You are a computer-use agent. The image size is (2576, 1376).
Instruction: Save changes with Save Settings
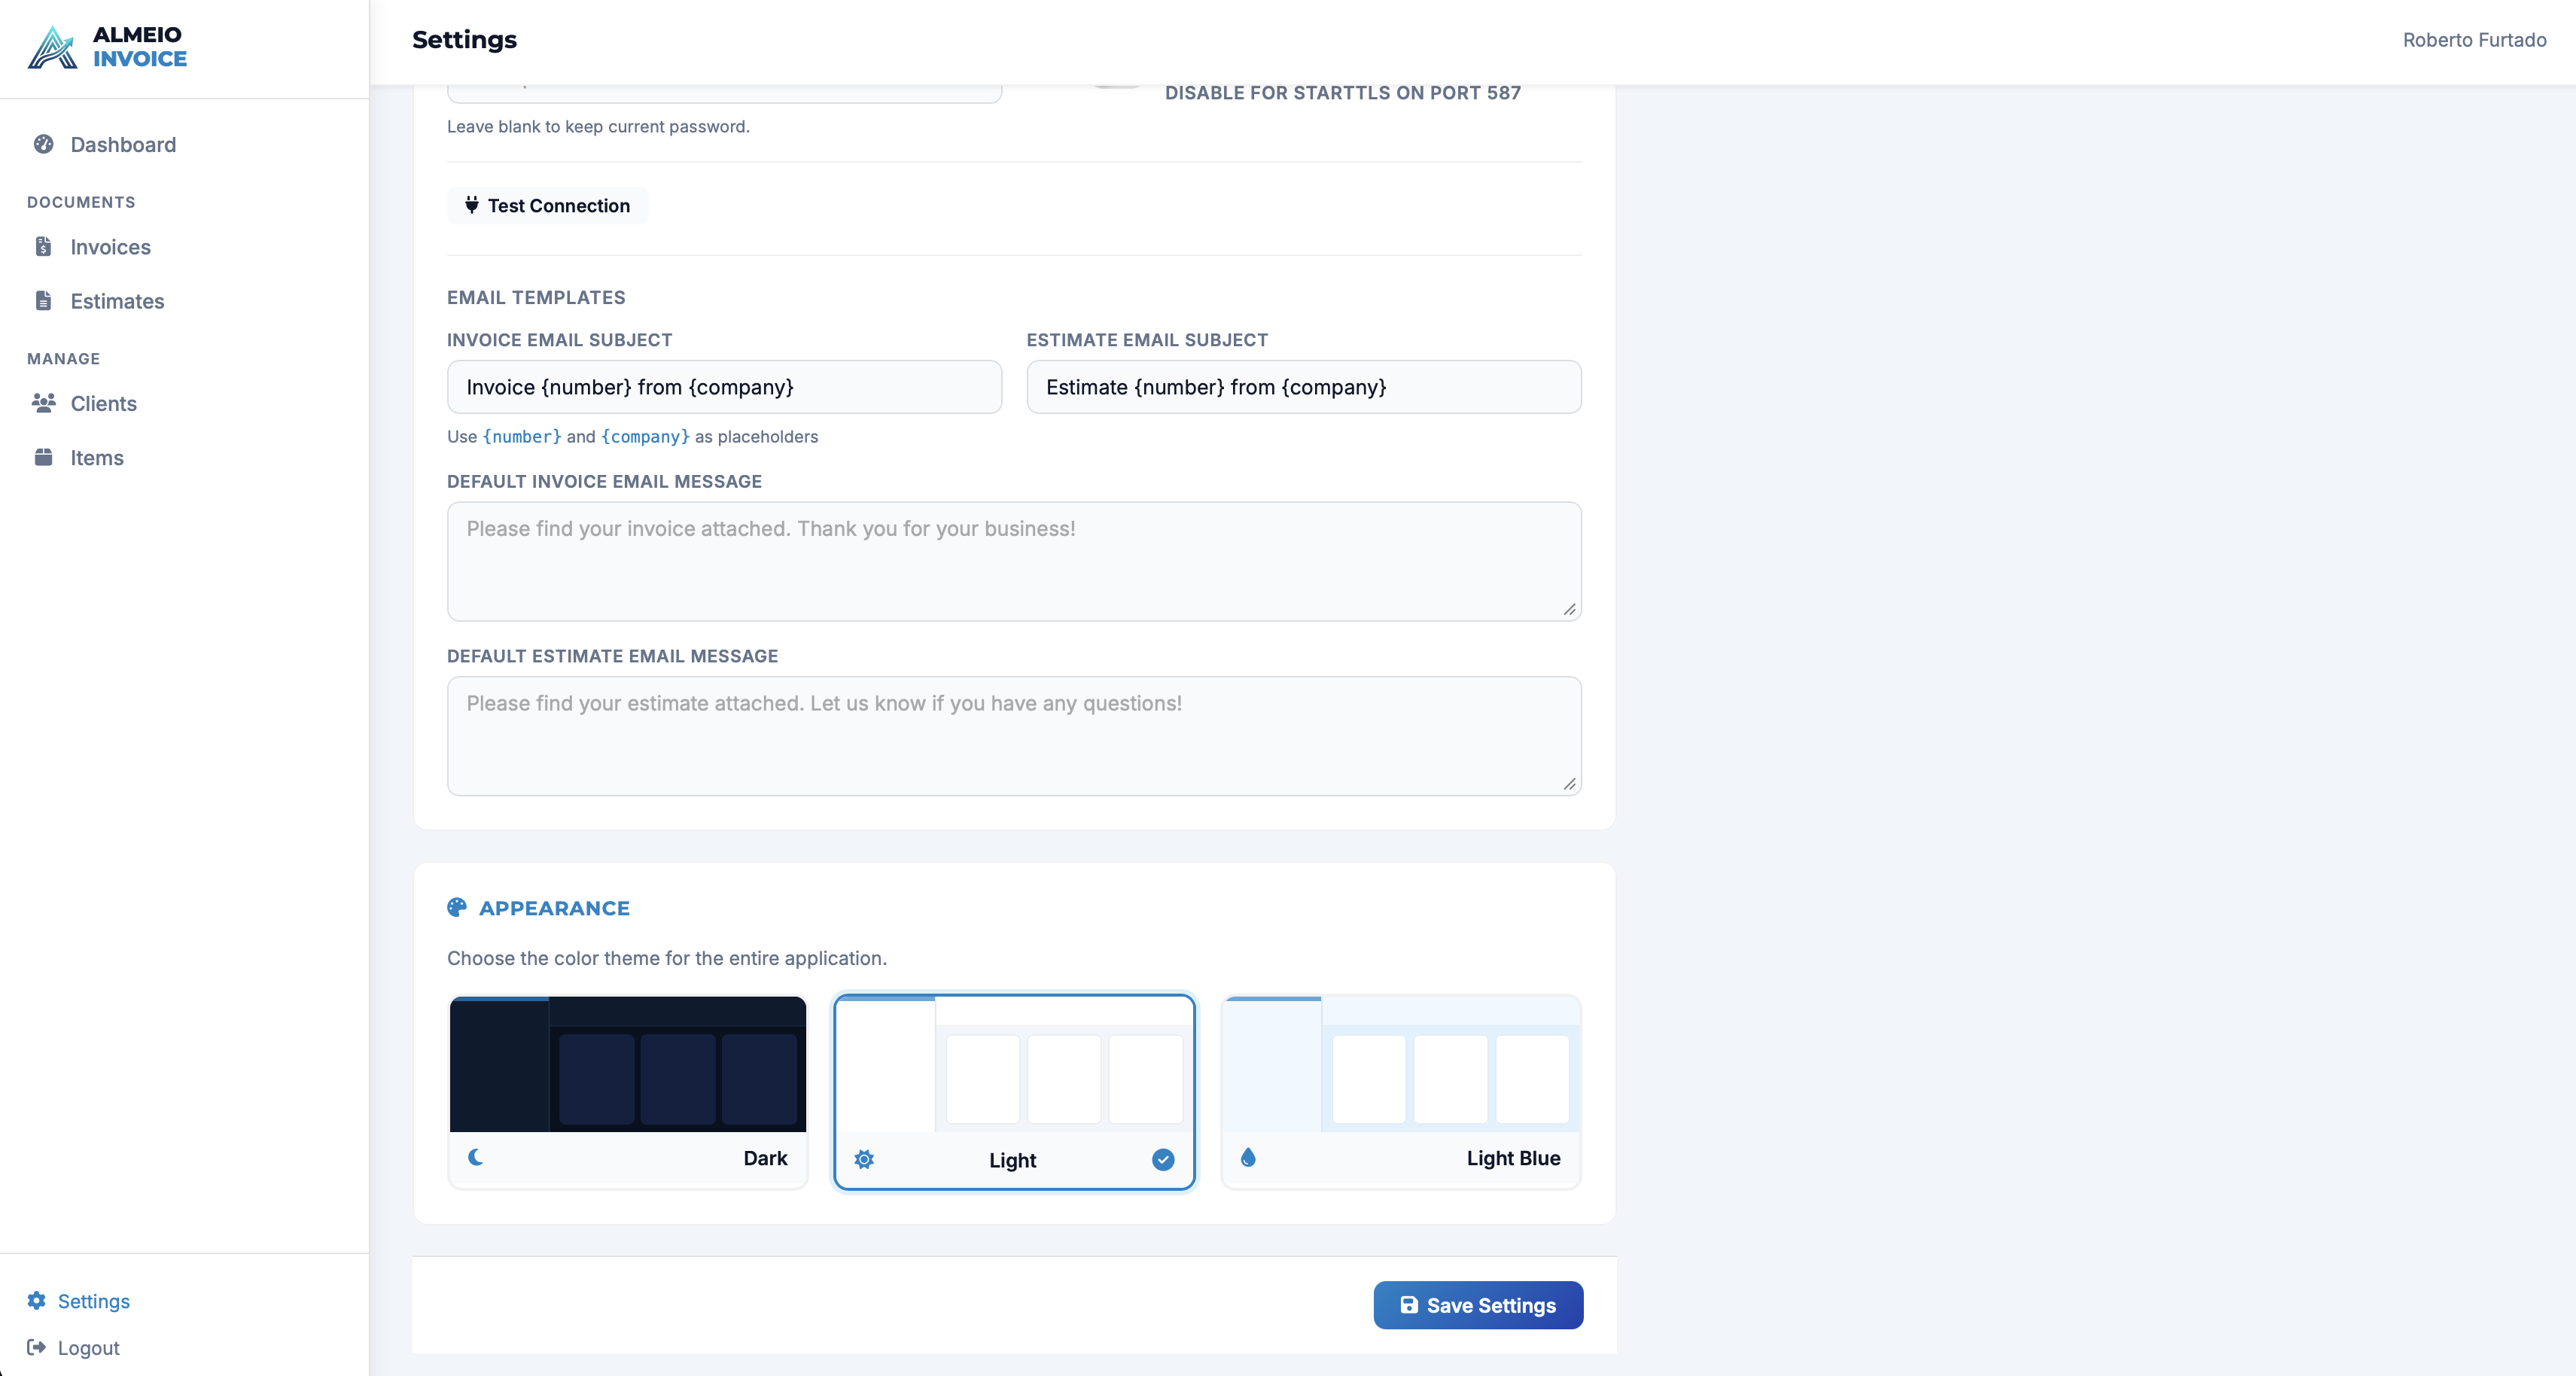pyautogui.click(x=1478, y=1304)
